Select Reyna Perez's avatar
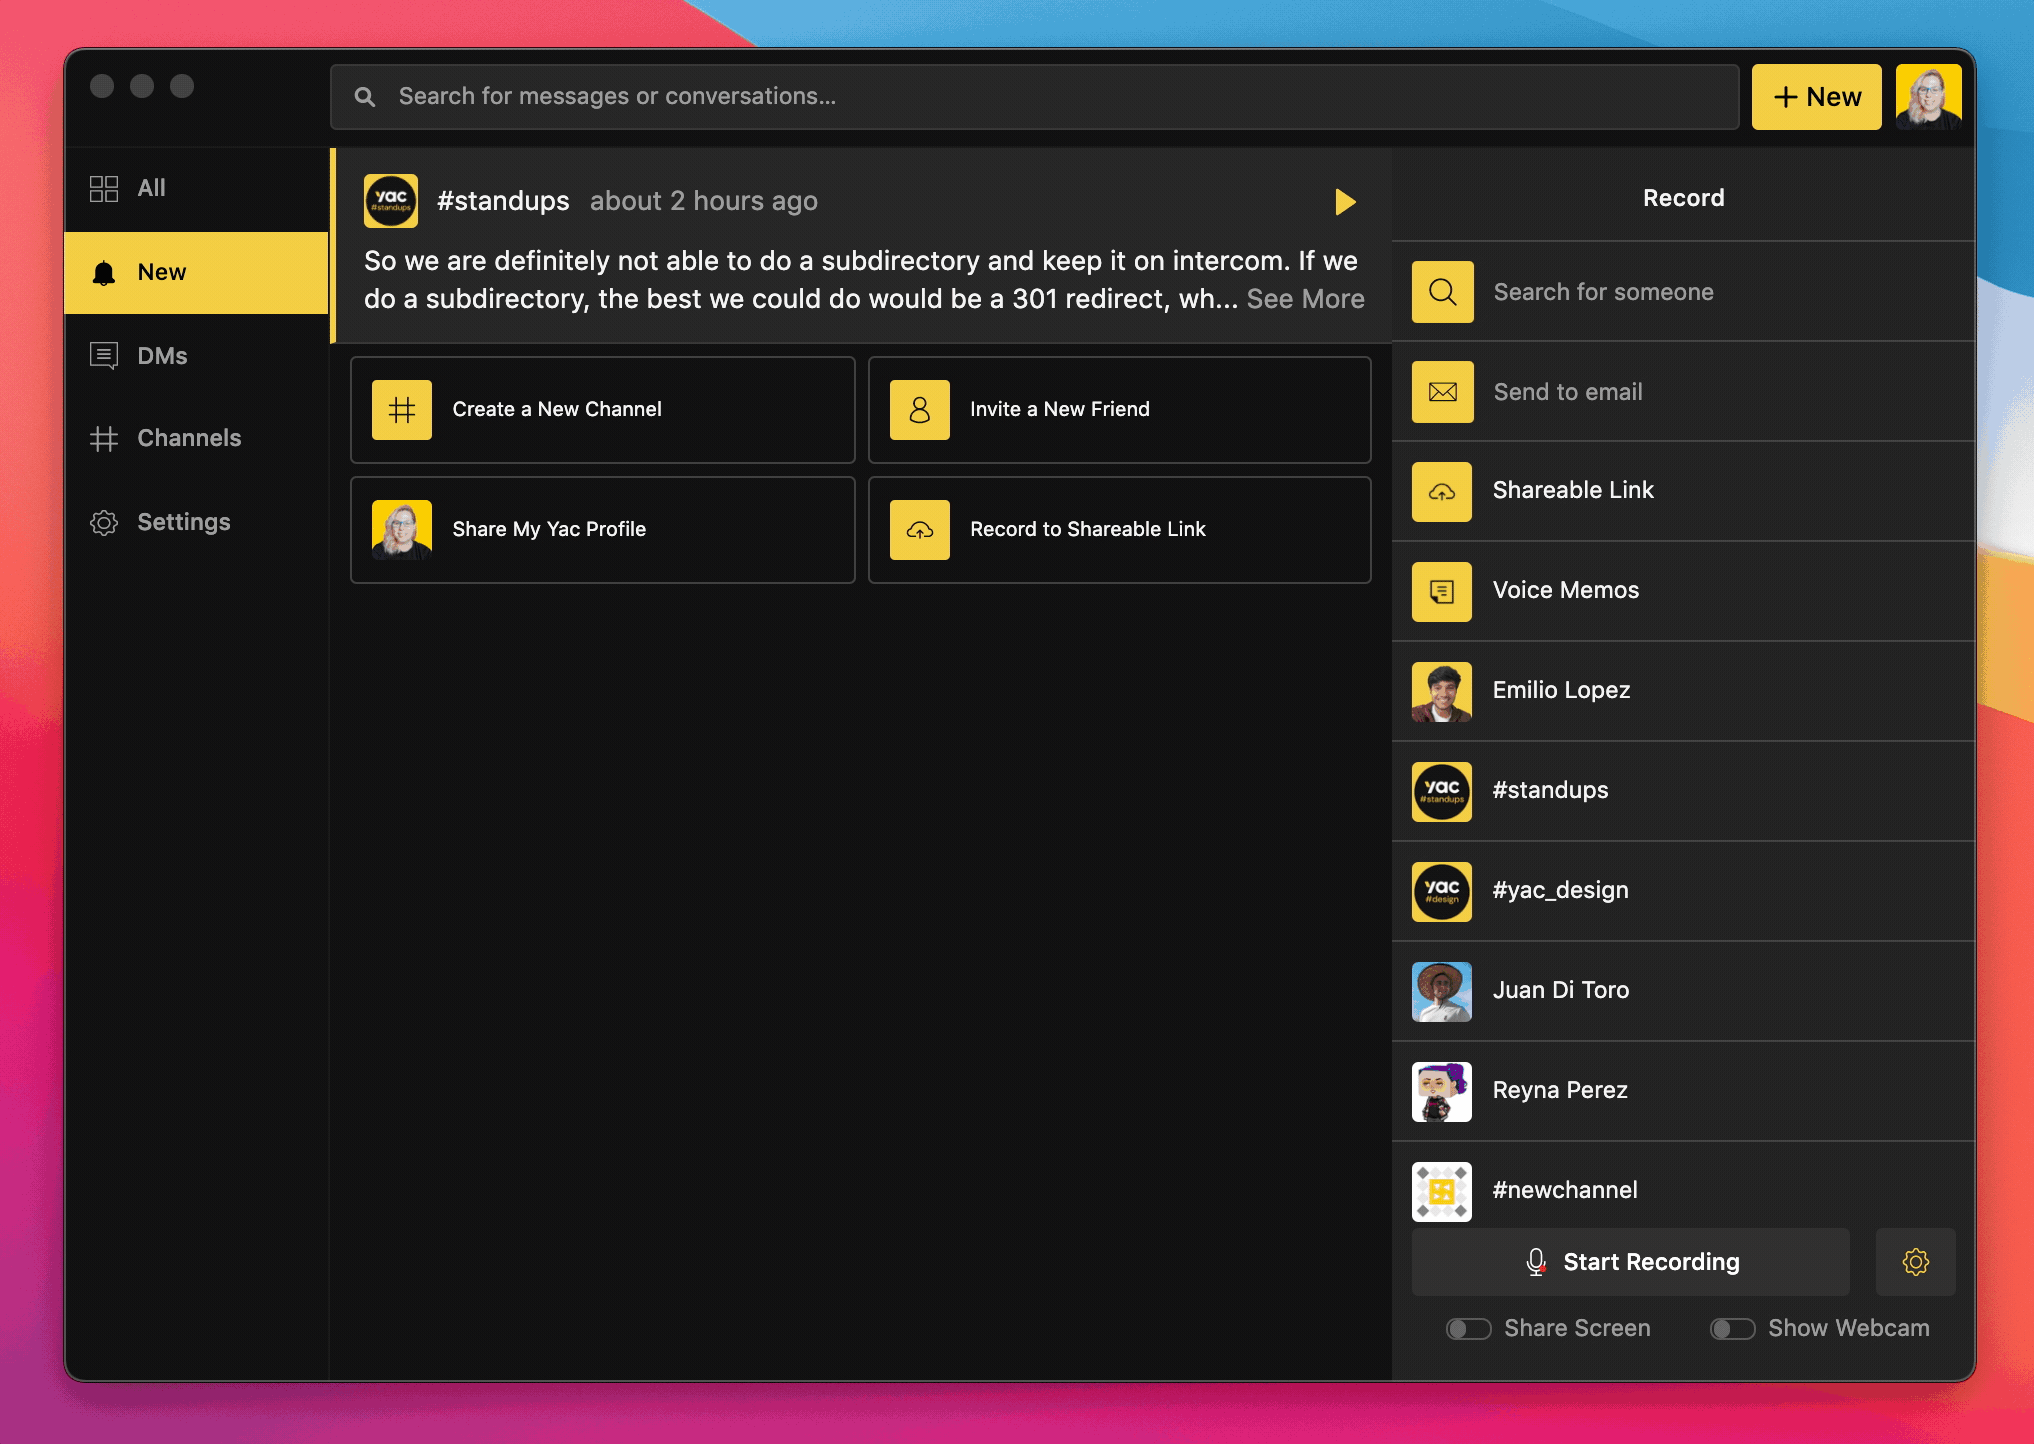This screenshot has width=2034, height=1444. point(1442,1092)
